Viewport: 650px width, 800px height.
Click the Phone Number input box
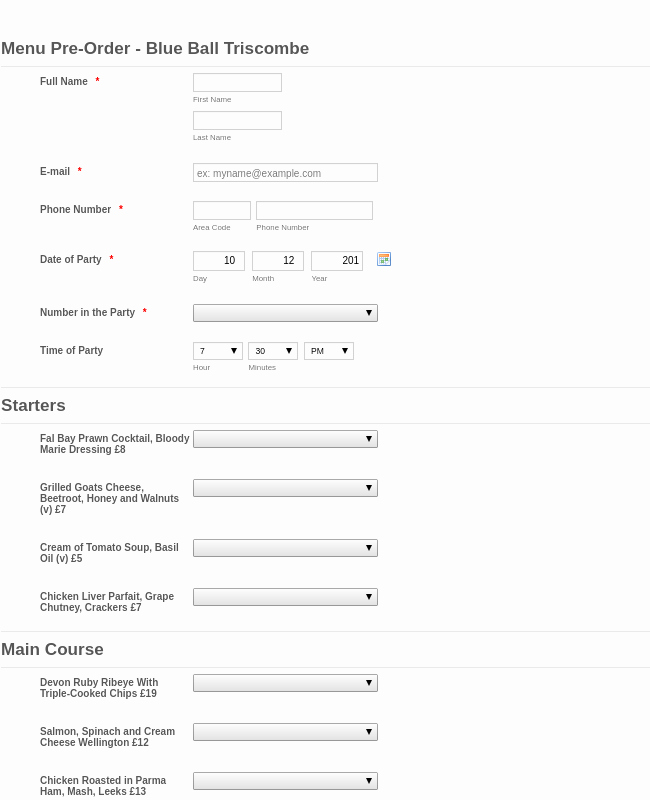pyautogui.click(x=314, y=210)
